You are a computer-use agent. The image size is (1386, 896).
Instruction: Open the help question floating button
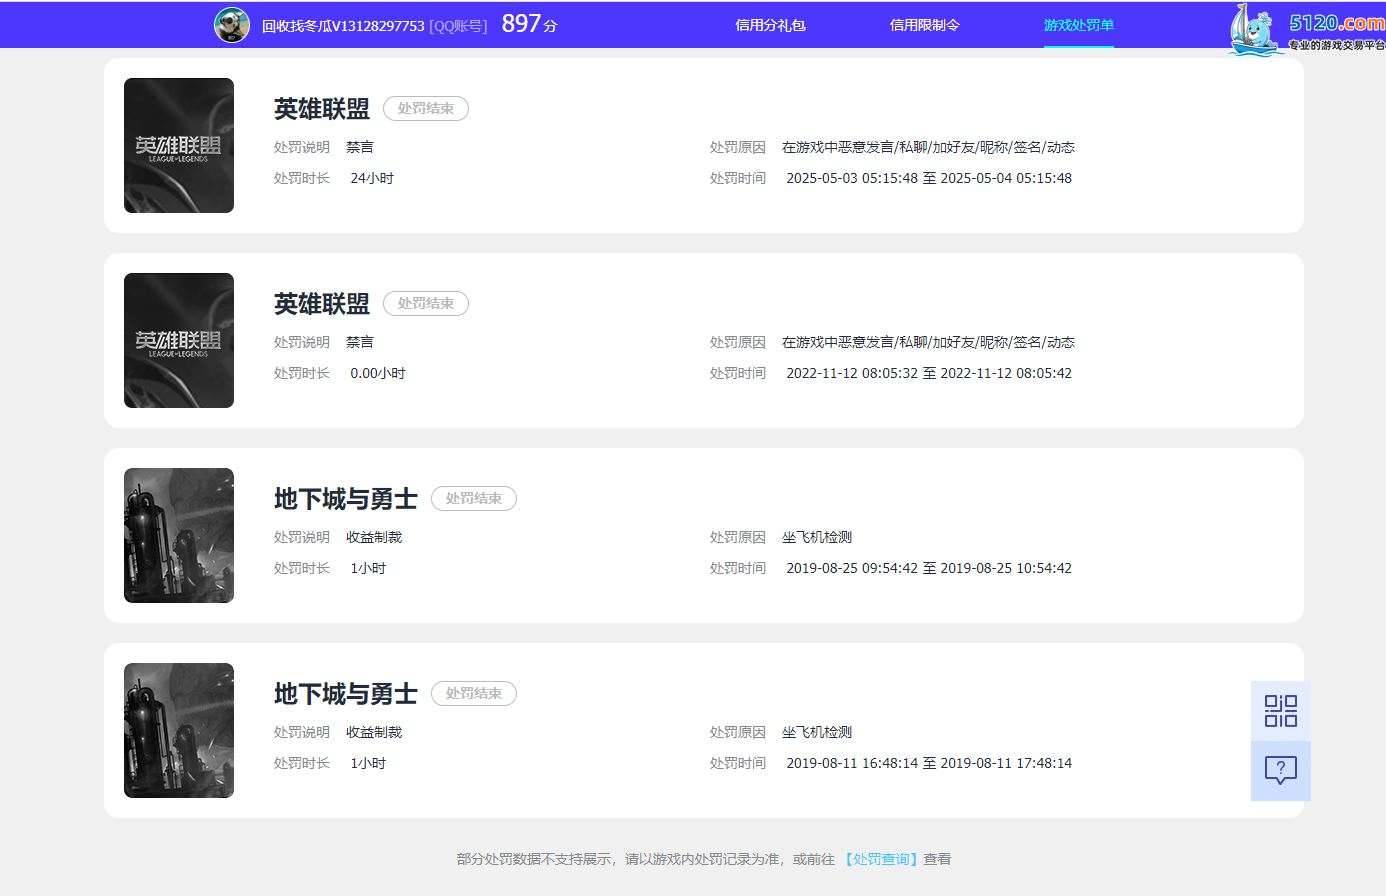pos(1280,771)
